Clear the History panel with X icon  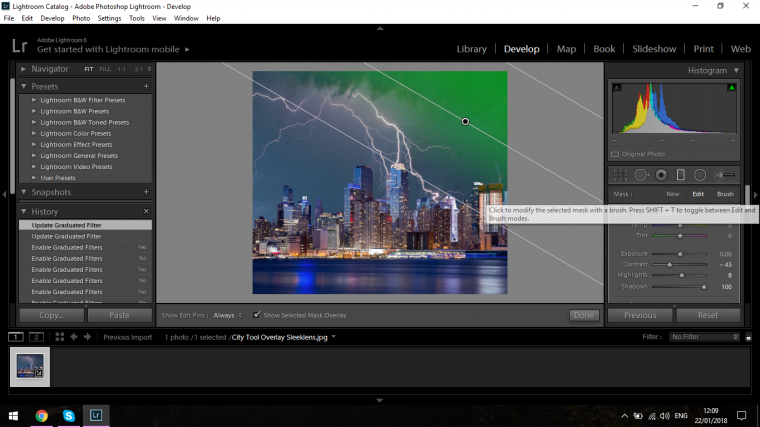pyautogui.click(x=146, y=211)
